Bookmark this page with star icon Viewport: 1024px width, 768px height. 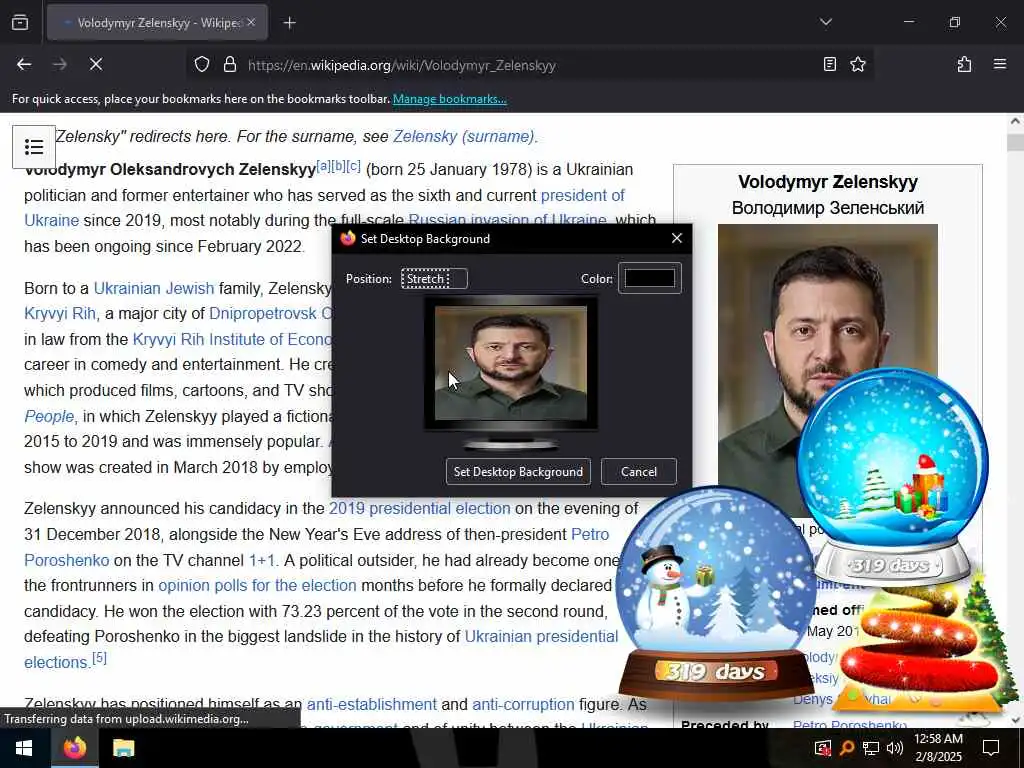[857, 65]
